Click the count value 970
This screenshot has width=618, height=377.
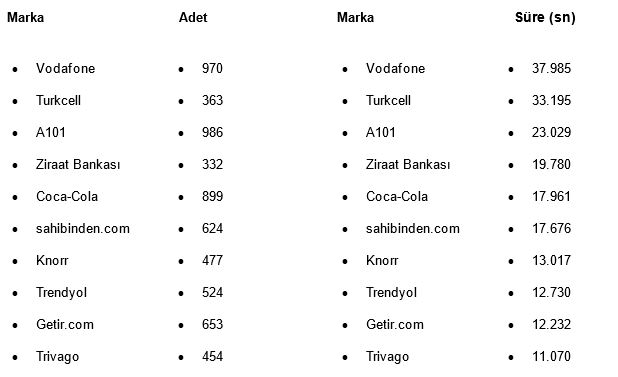[212, 68]
